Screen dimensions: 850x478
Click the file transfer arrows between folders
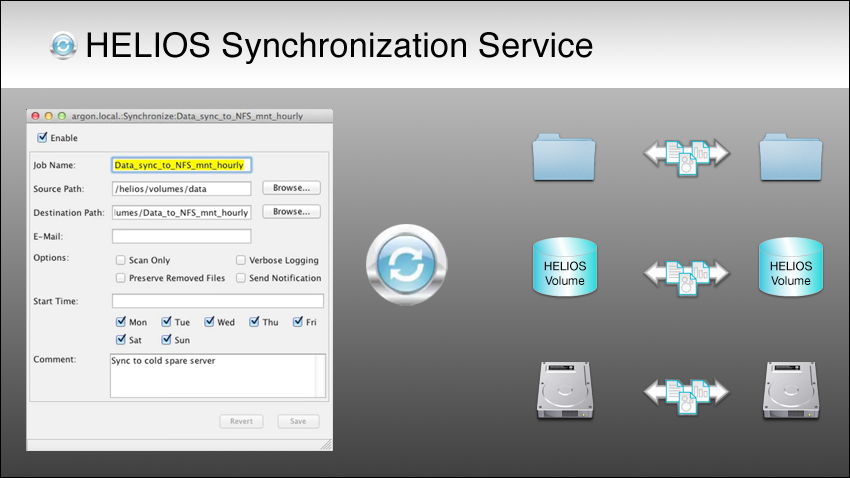pos(687,157)
